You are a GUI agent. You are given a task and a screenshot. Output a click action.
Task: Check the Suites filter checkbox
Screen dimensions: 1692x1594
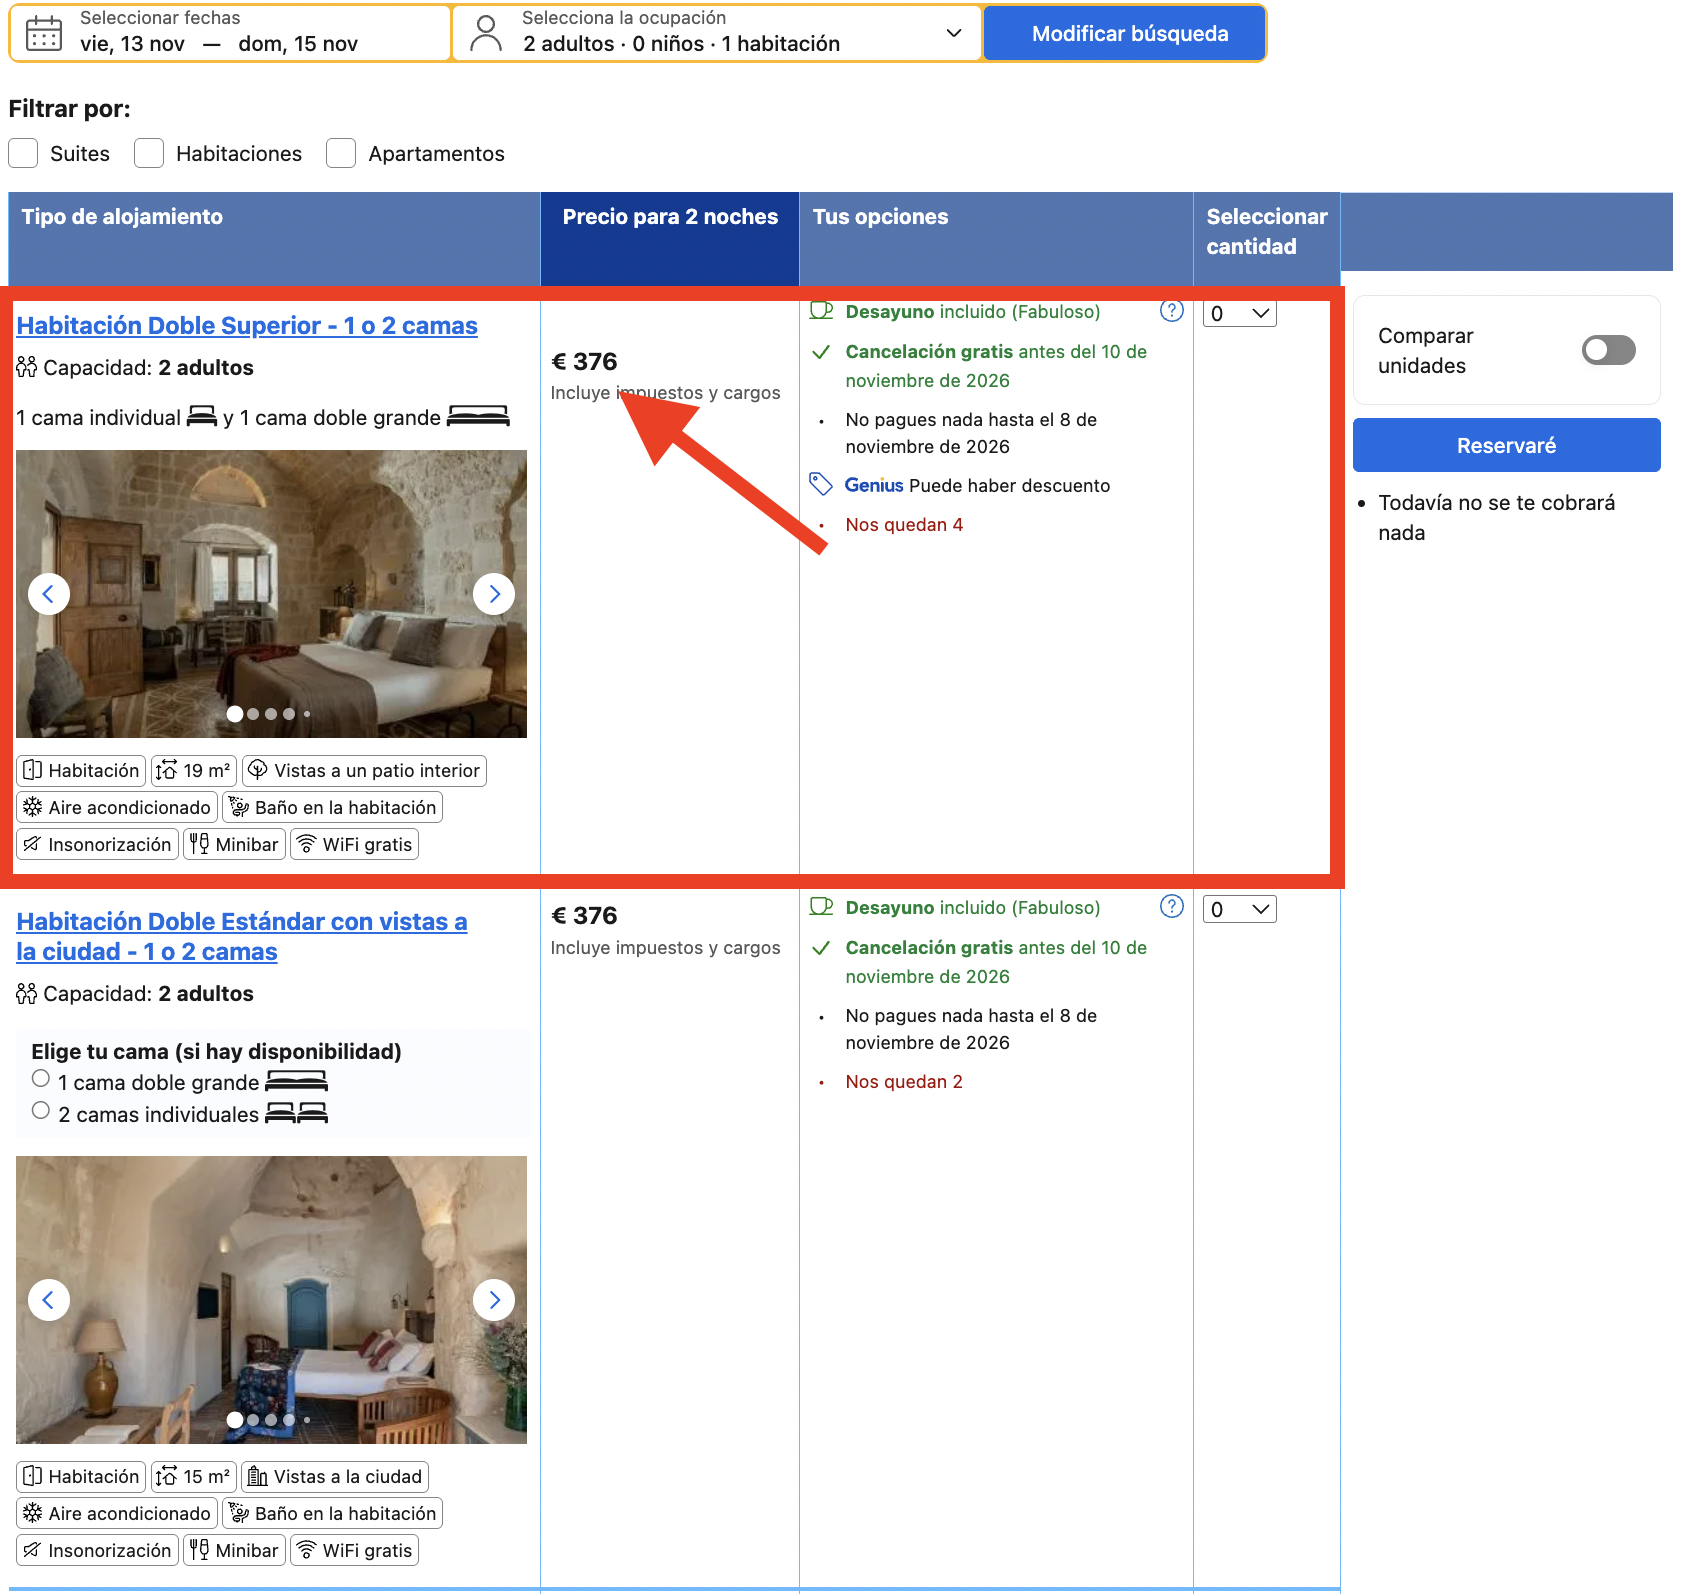[23, 153]
